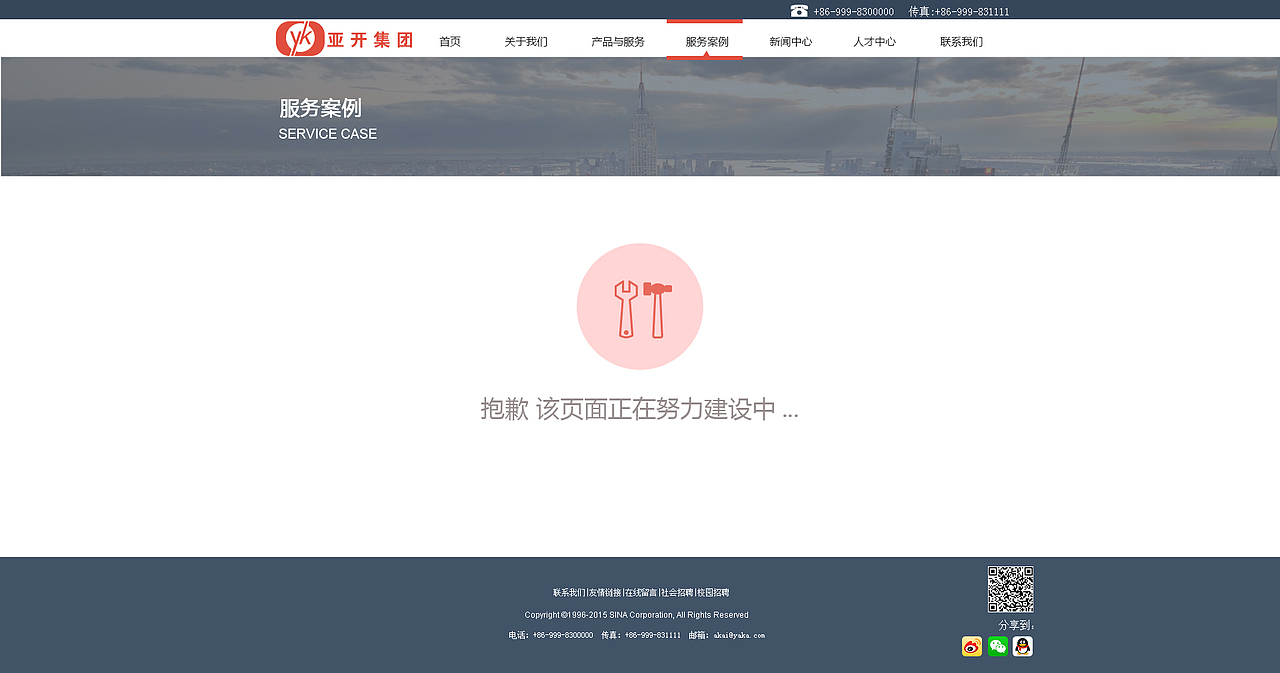Select the Sina Weibo share icon

(x=971, y=646)
